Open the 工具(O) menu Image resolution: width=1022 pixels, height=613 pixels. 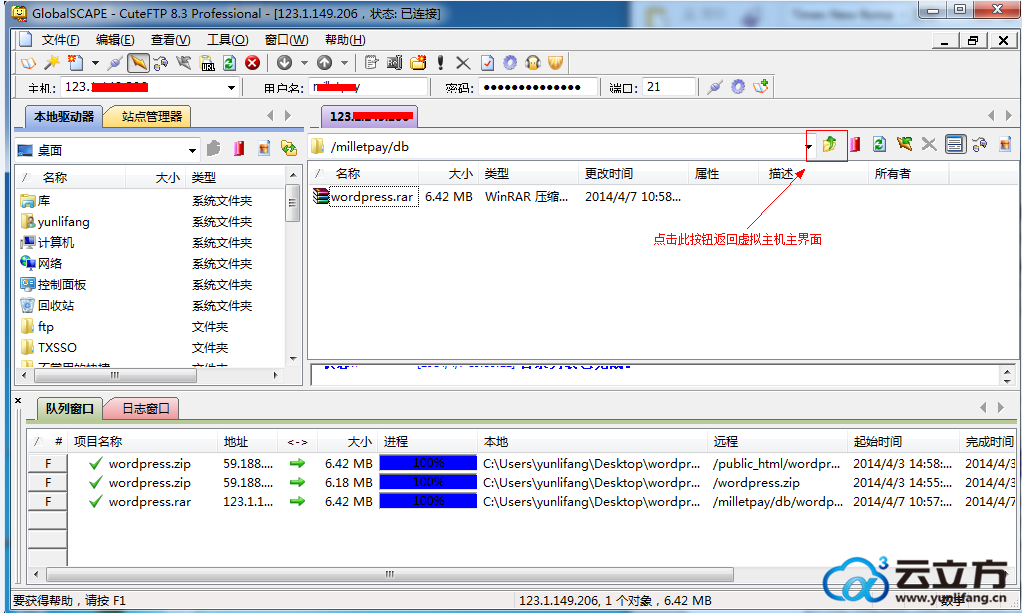[227, 40]
